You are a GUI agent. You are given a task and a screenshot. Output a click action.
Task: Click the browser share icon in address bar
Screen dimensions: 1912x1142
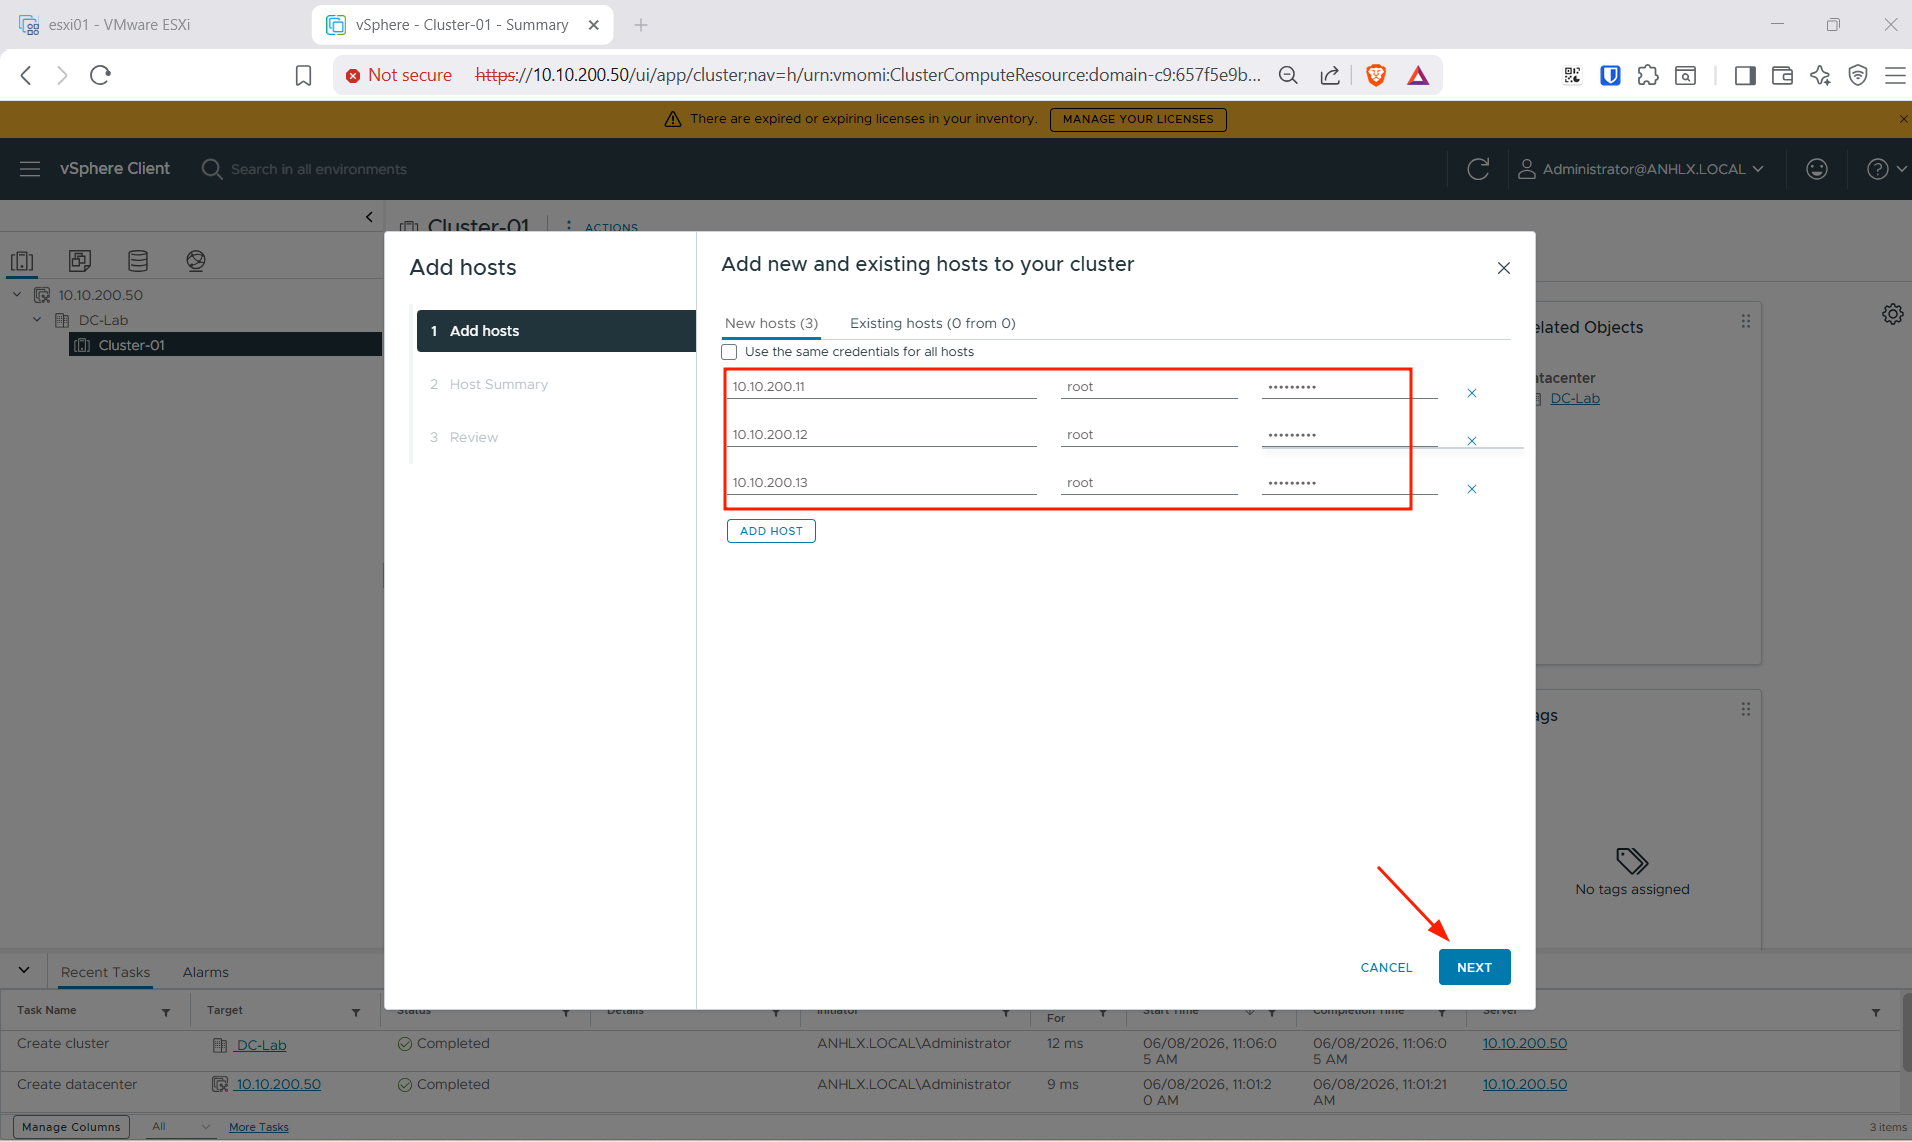coord(1330,75)
